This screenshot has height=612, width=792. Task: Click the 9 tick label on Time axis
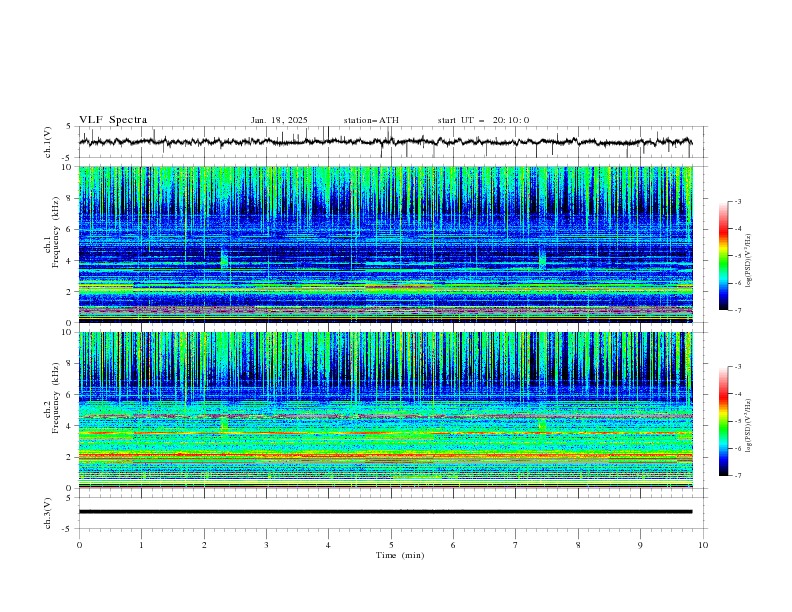click(x=640, y=545)
